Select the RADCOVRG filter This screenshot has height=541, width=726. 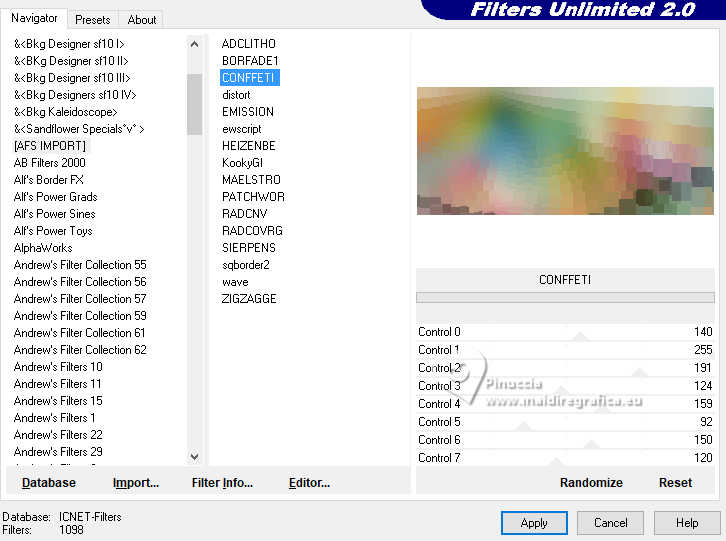(252, 231)
